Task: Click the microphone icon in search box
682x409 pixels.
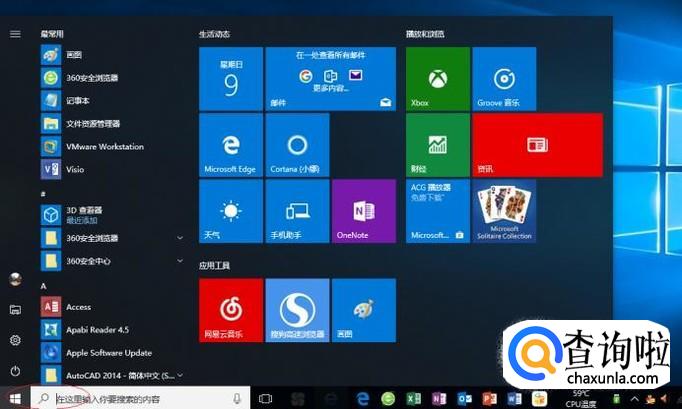Action: 237,398
